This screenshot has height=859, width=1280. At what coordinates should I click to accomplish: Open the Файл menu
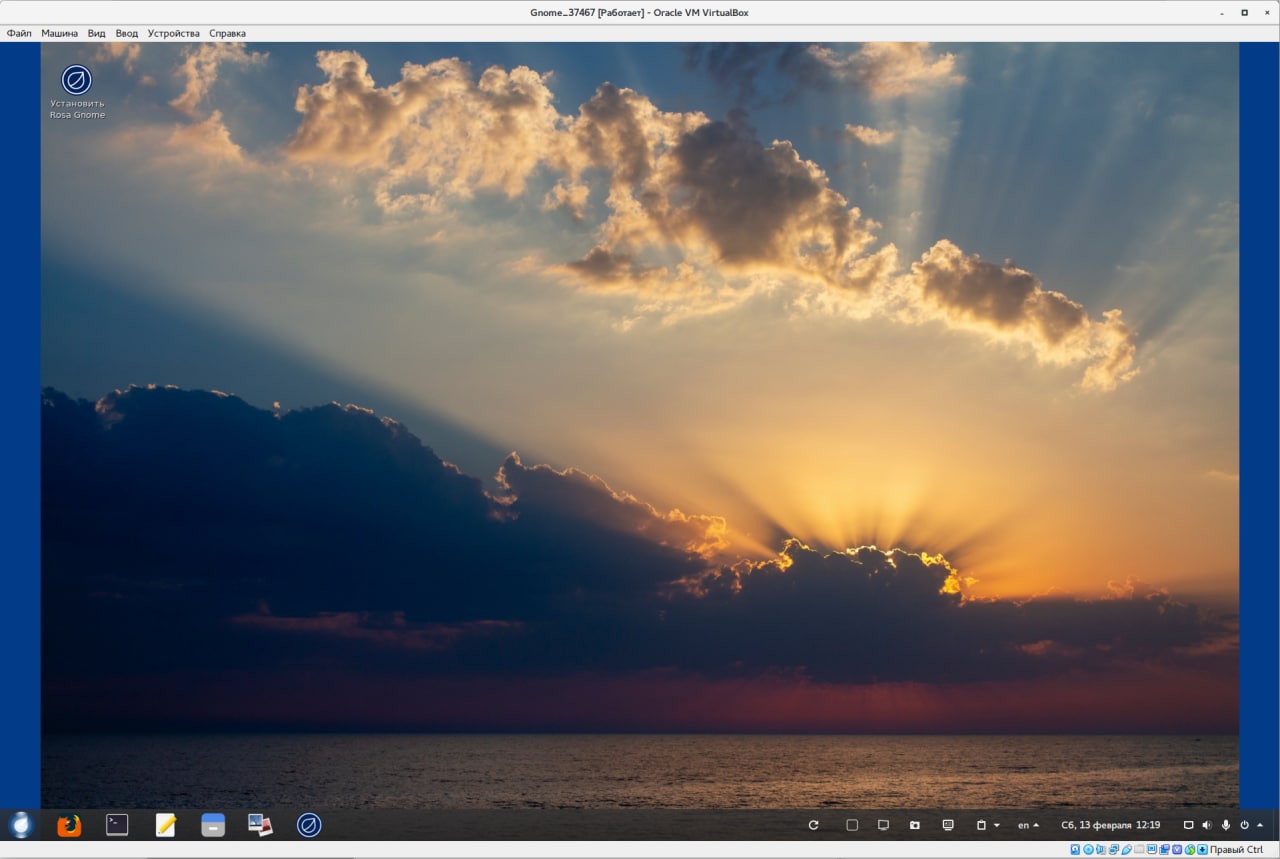pos(19,33)
